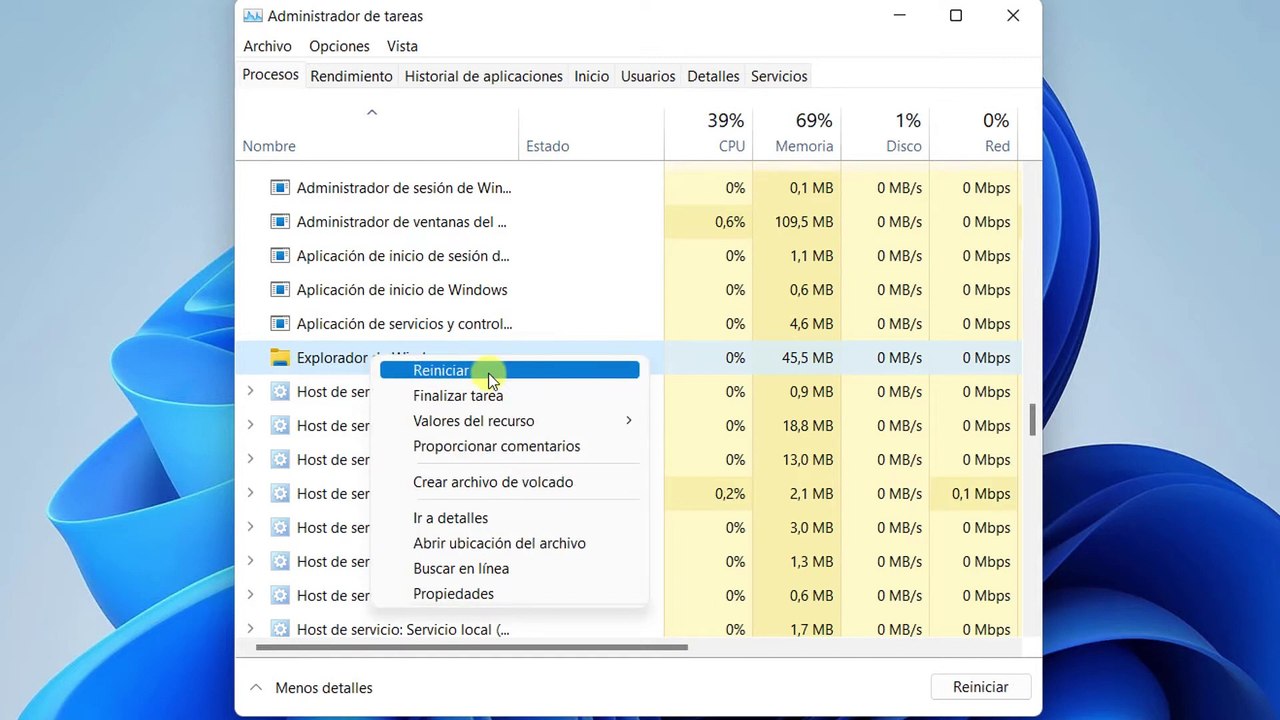Expand Host de servicio row with 3,0 MB
This screenshot has height=720, width=1280.
pyautogui.click(x=251, y=527)
